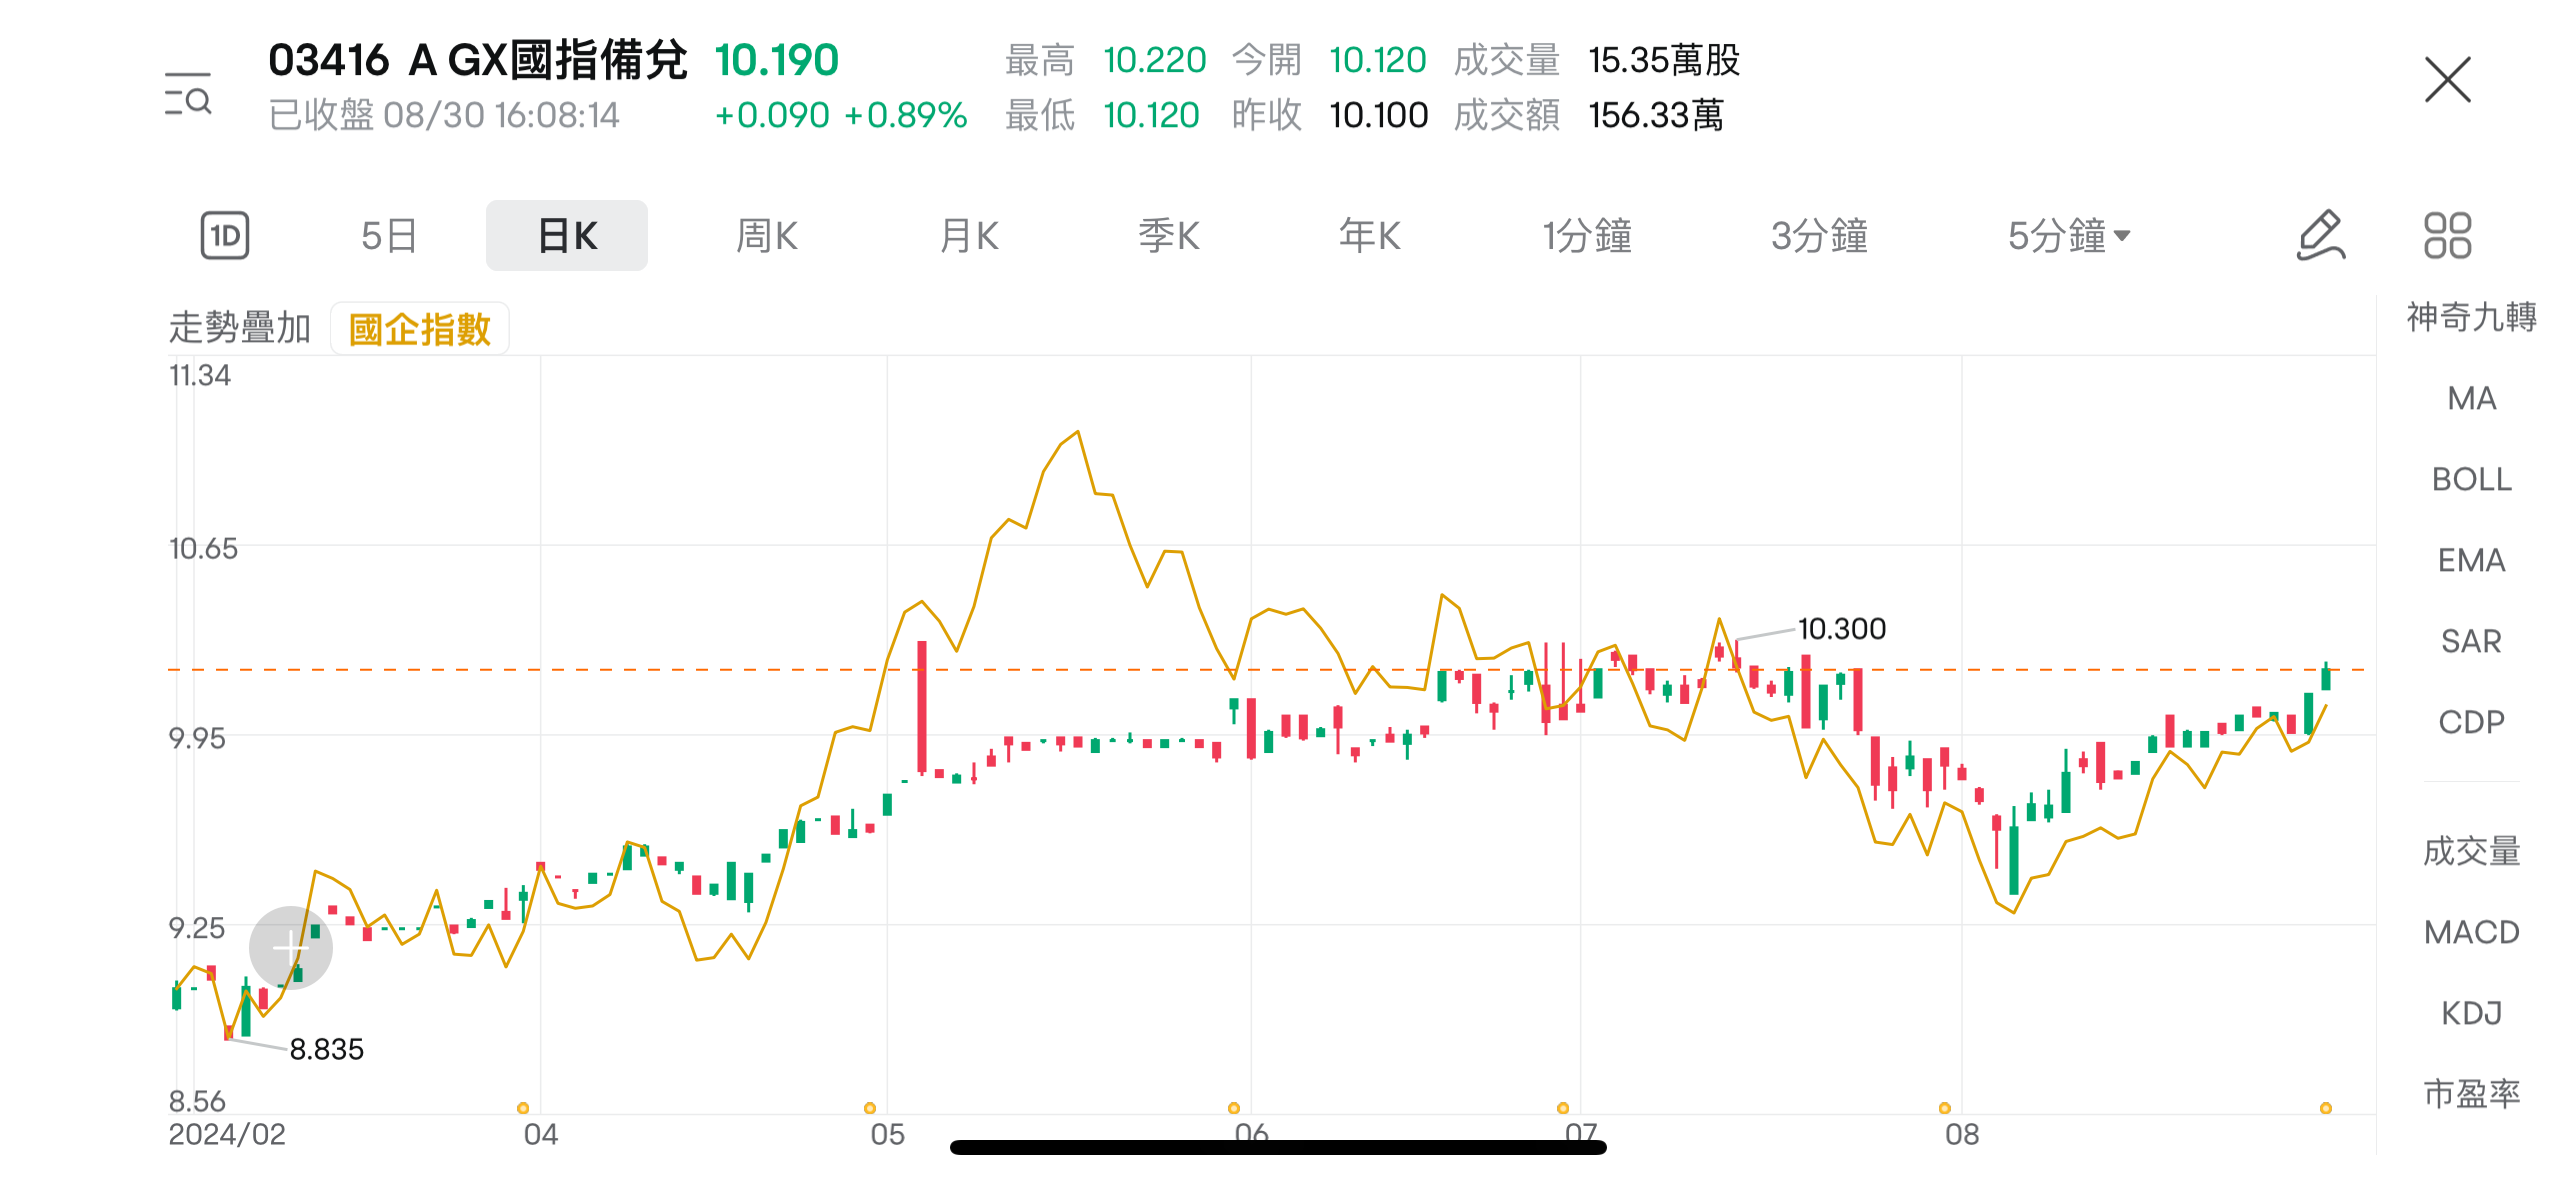Click the +0.89% change value
The width and height of the screenshot is (2556, 1179).
pos(905,115)
